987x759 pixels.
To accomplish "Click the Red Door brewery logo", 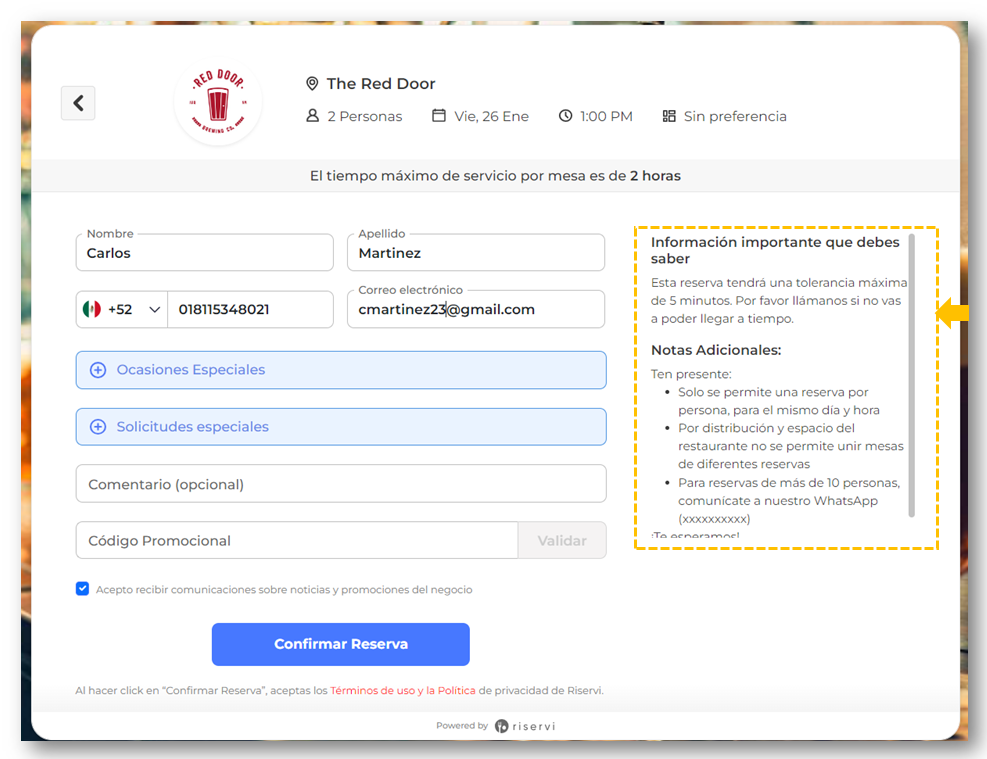I will (218, 103).
